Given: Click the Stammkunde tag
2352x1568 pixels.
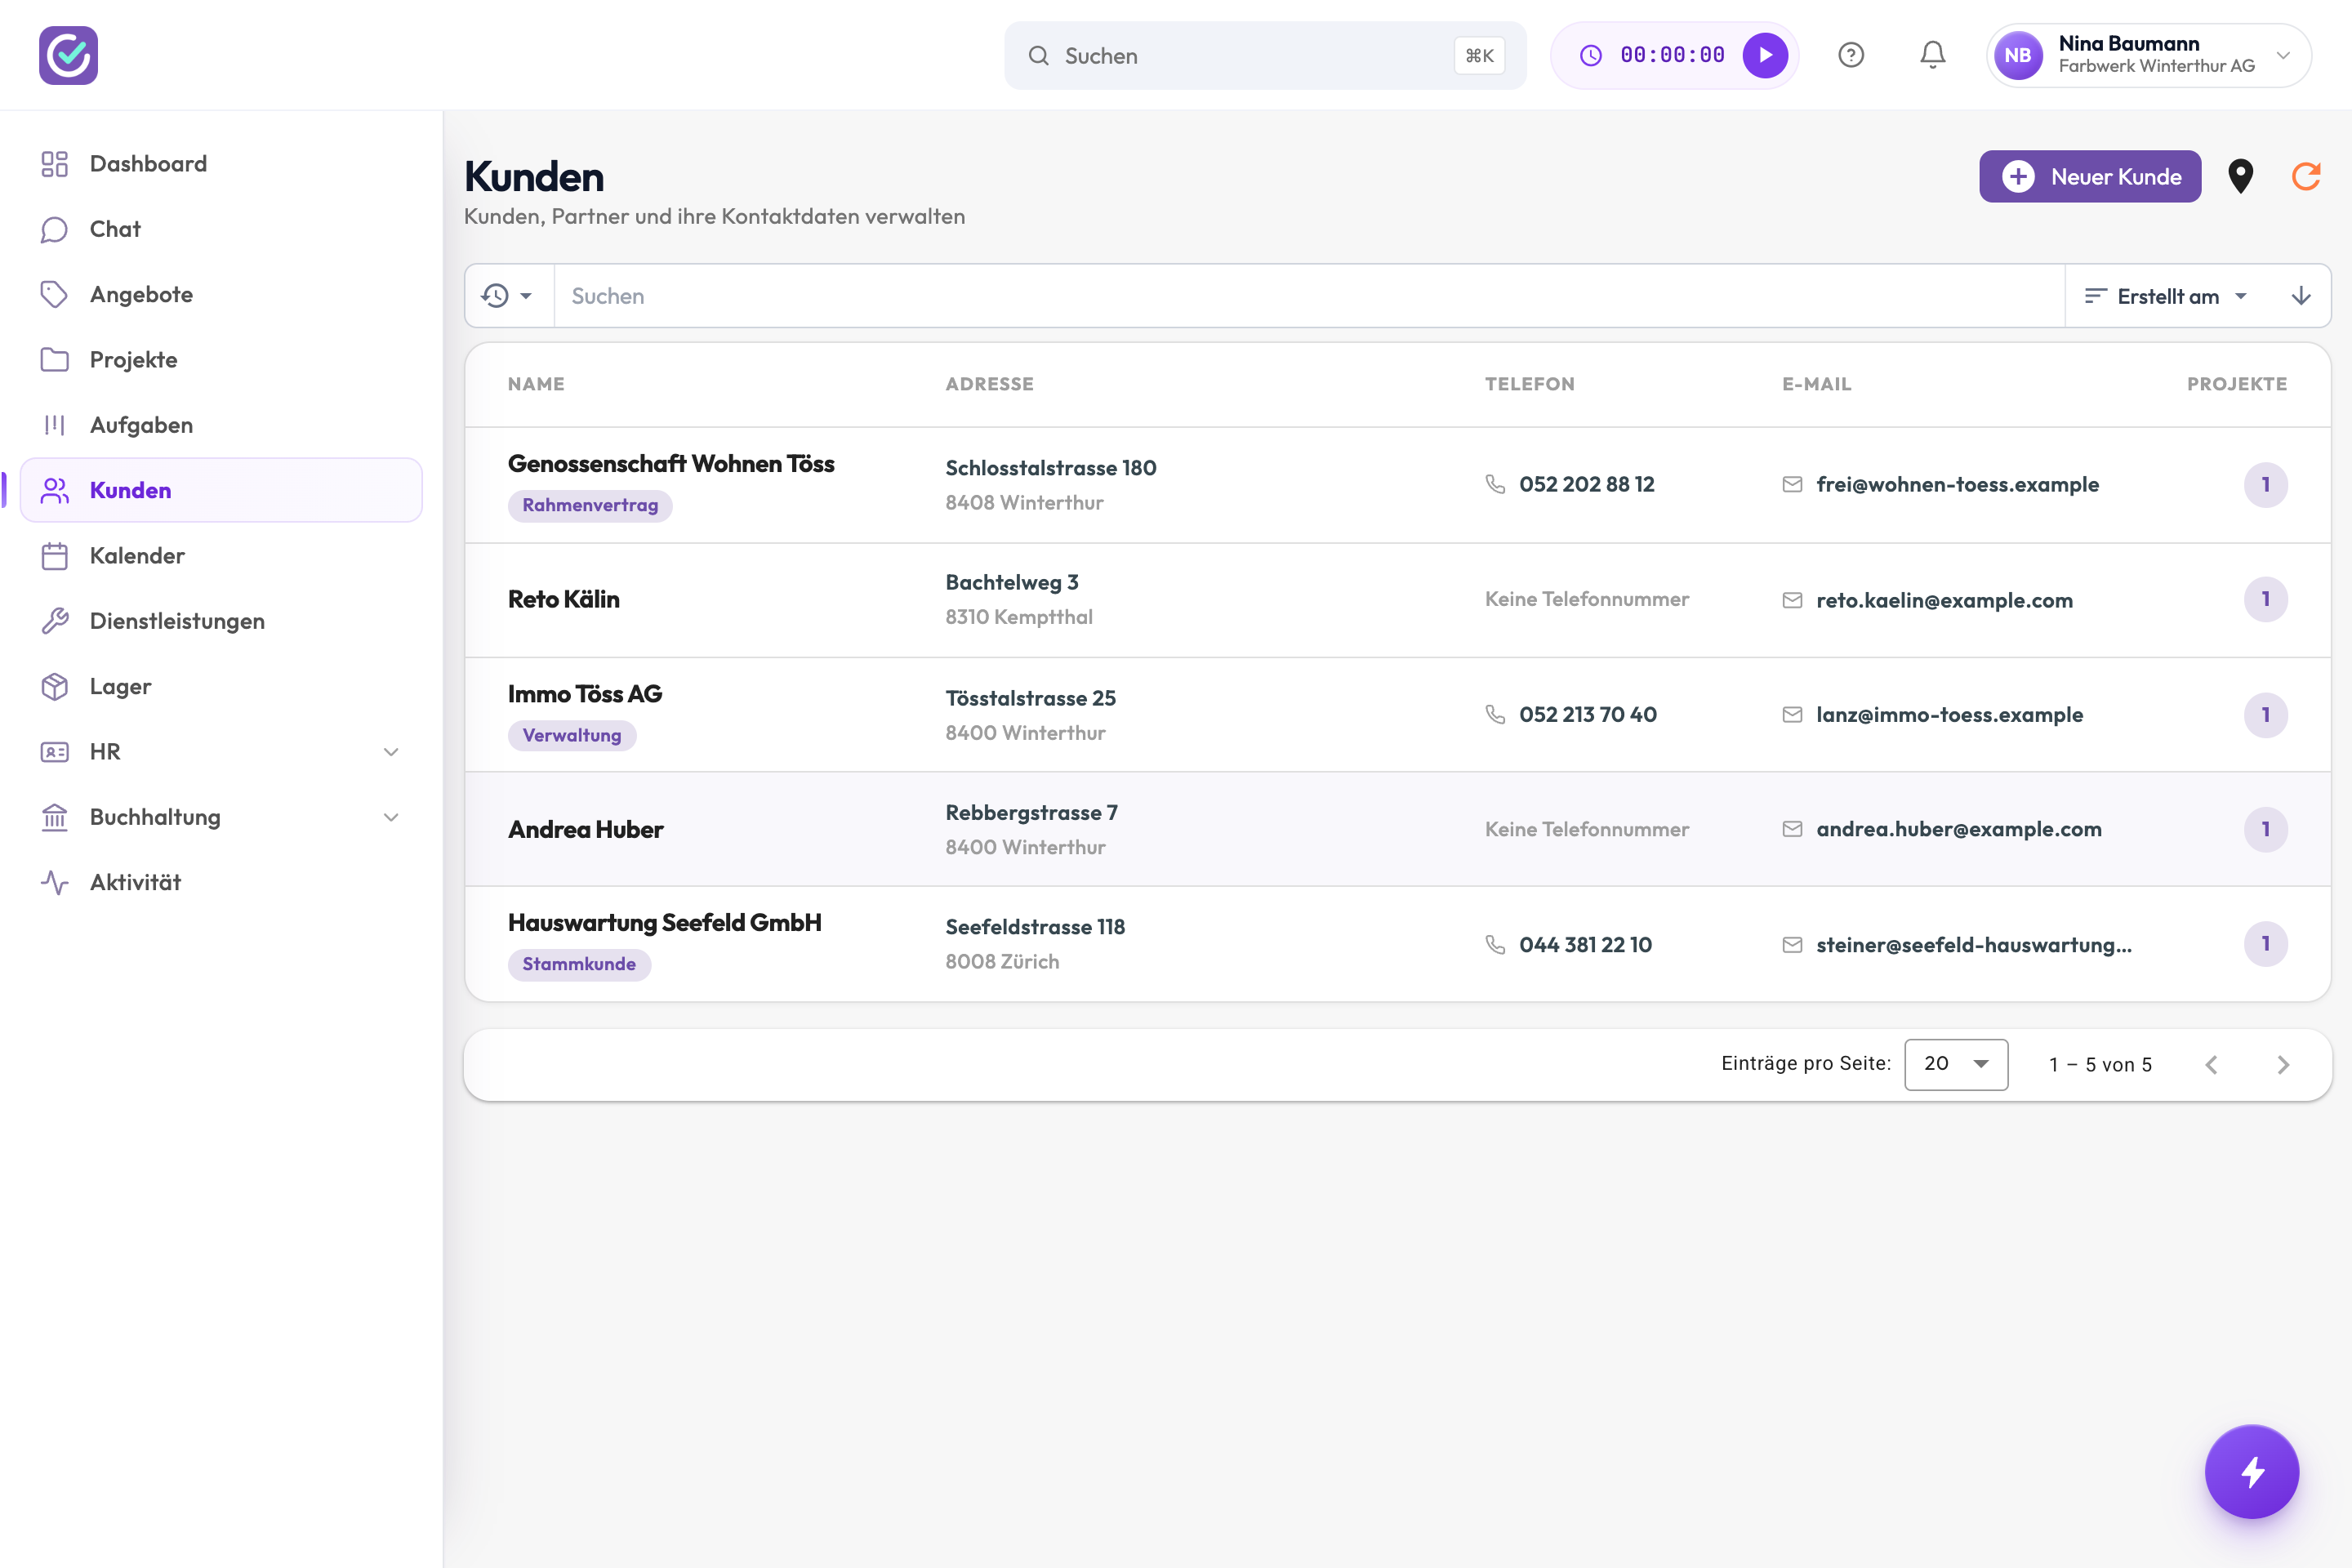Looking at the screenshot, I should pyautogui.click(x=579, y=964).
